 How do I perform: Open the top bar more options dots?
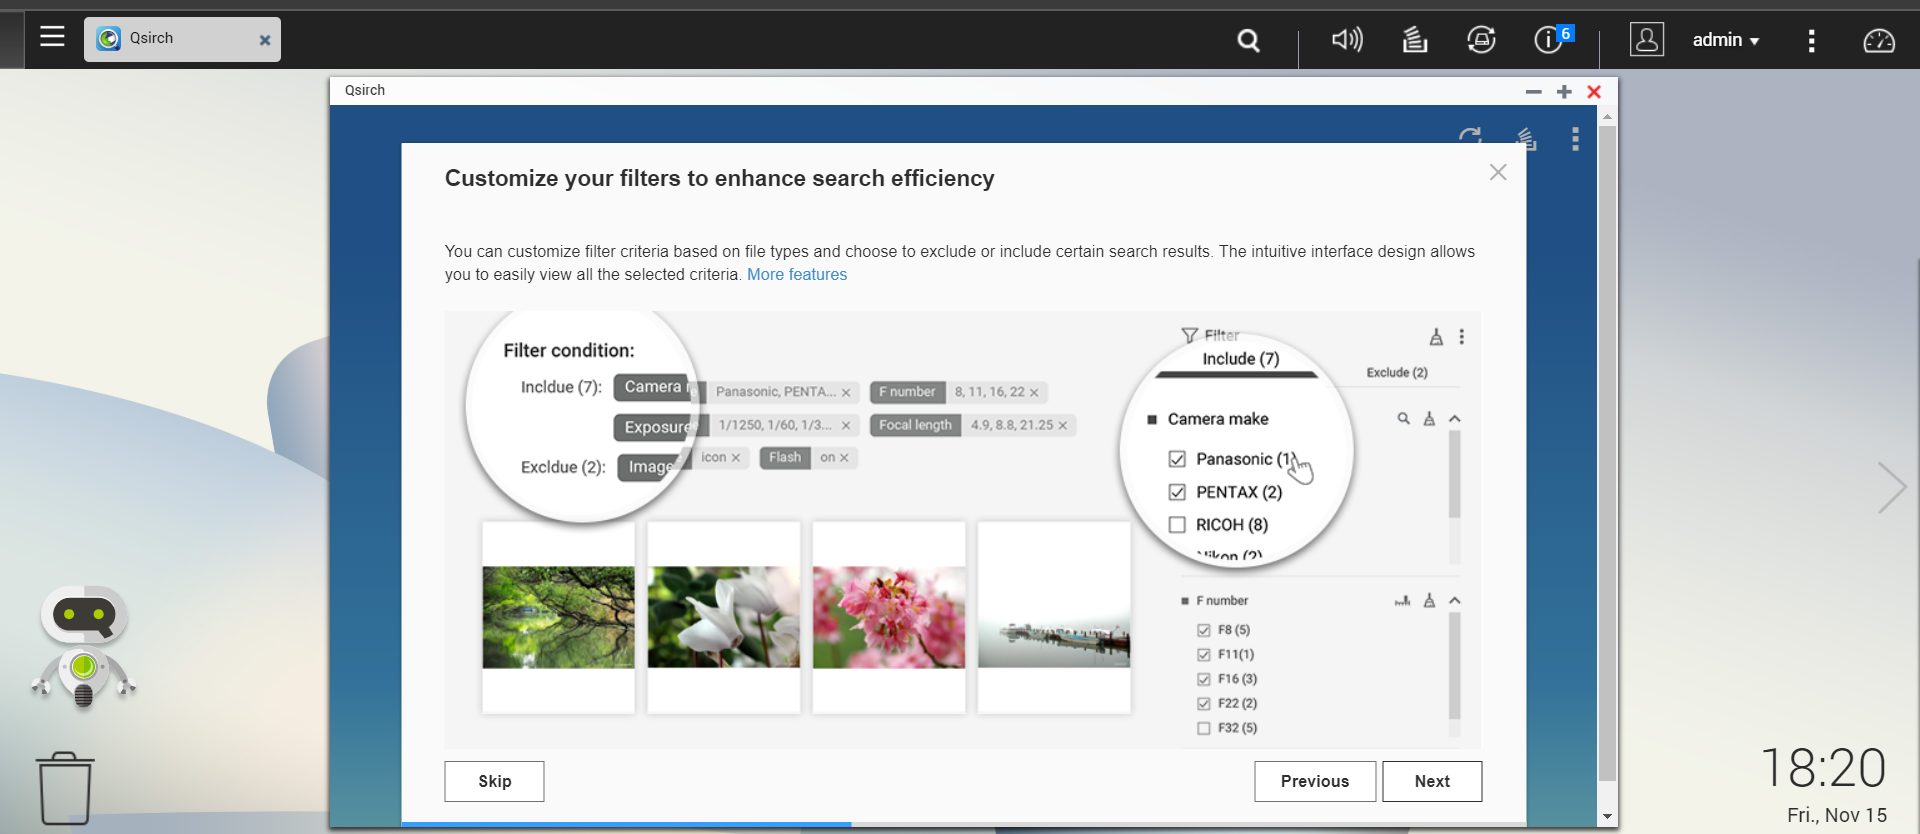(x=1811, y=40)
